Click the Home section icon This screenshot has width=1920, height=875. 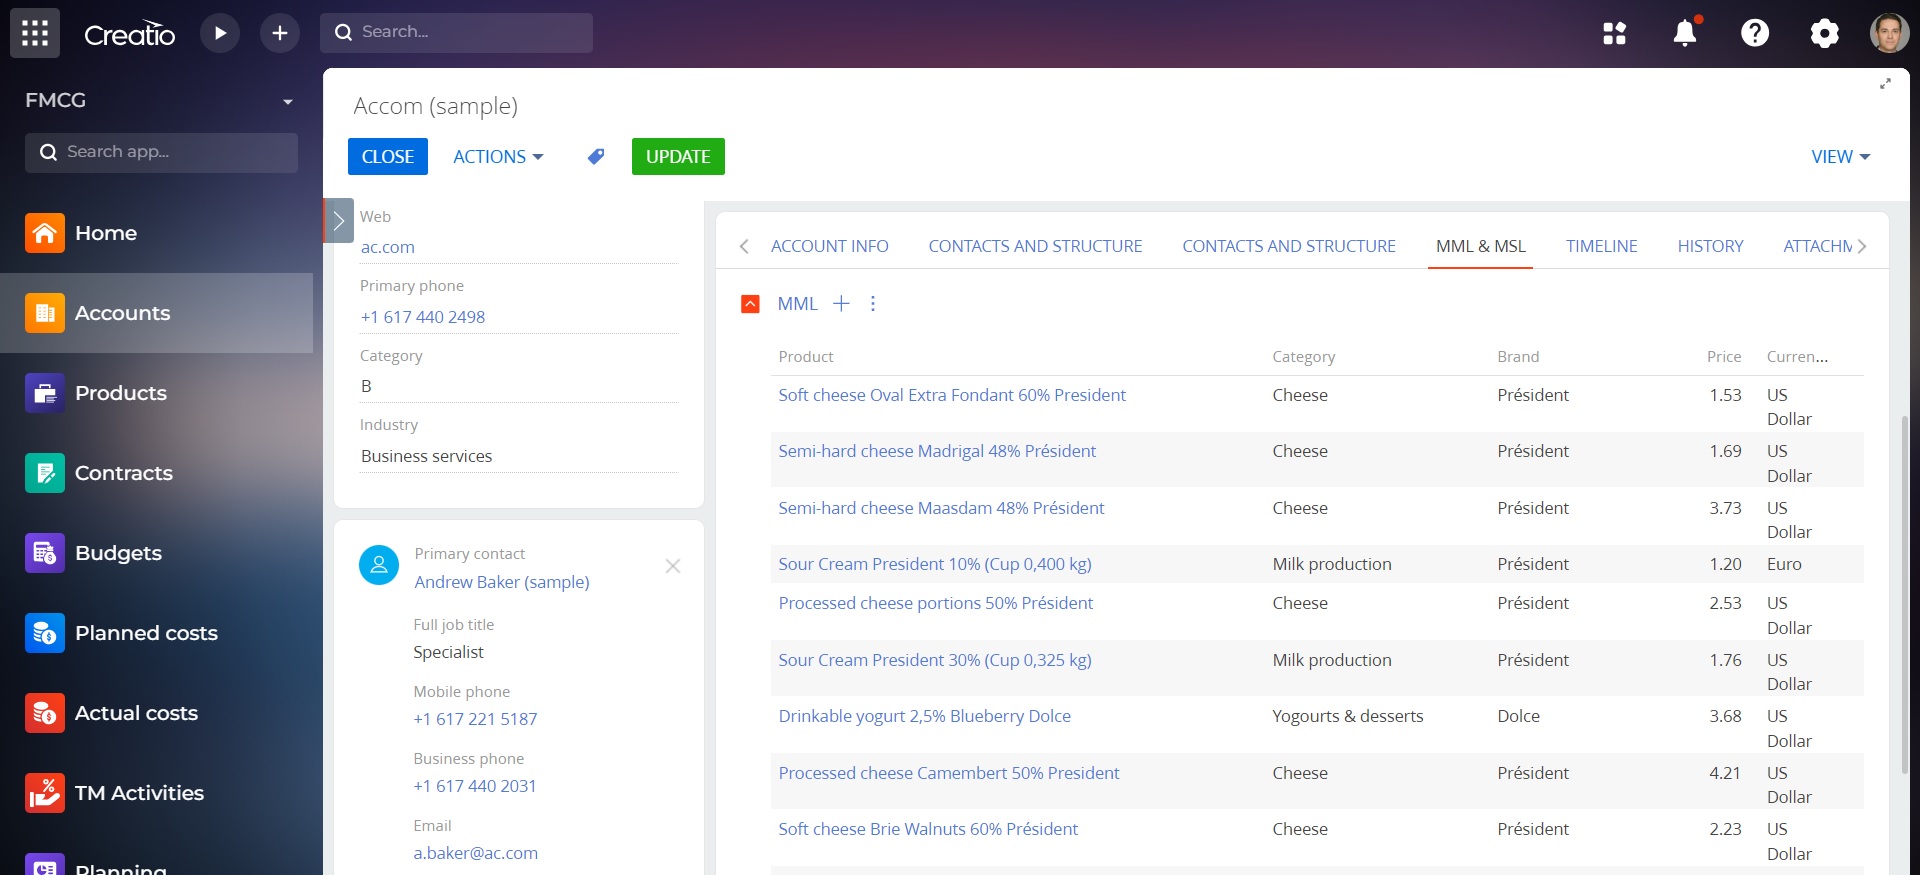45,233
